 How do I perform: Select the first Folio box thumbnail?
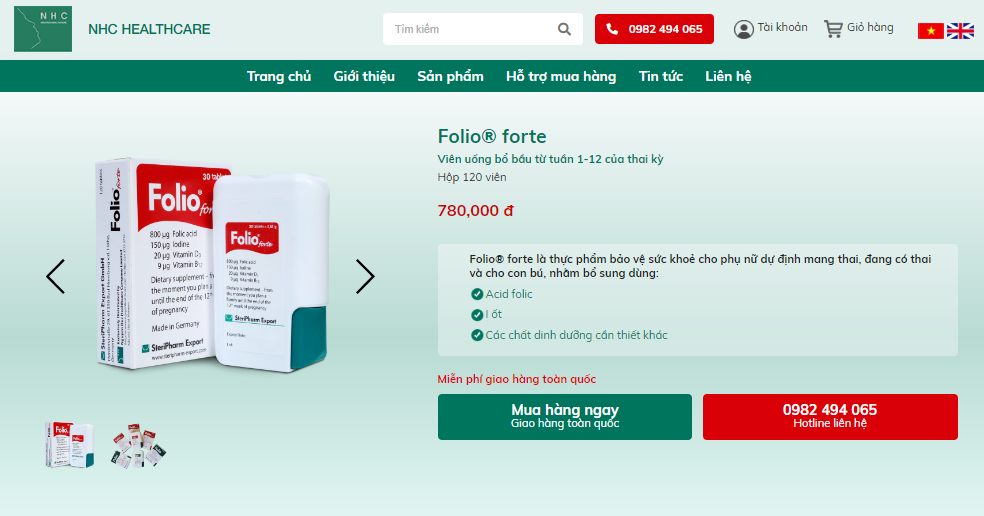point(69,444)
